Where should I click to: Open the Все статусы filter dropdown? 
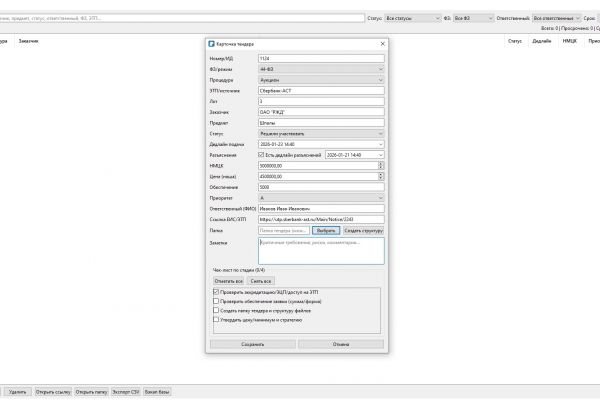[x=412, y=18]
